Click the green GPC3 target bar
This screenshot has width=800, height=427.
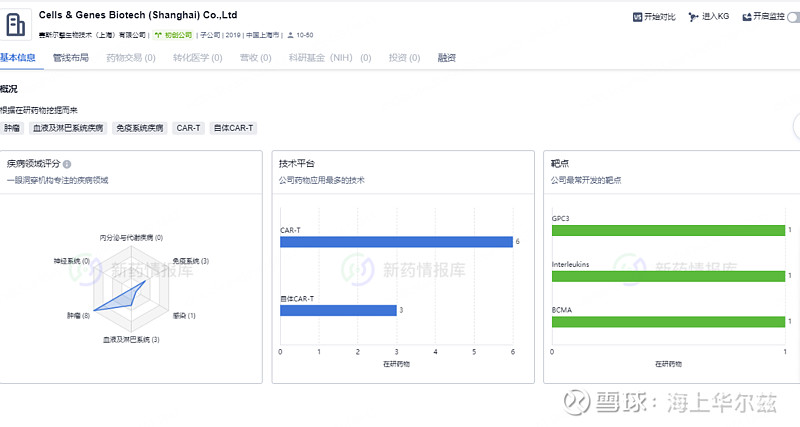point(668,231)
